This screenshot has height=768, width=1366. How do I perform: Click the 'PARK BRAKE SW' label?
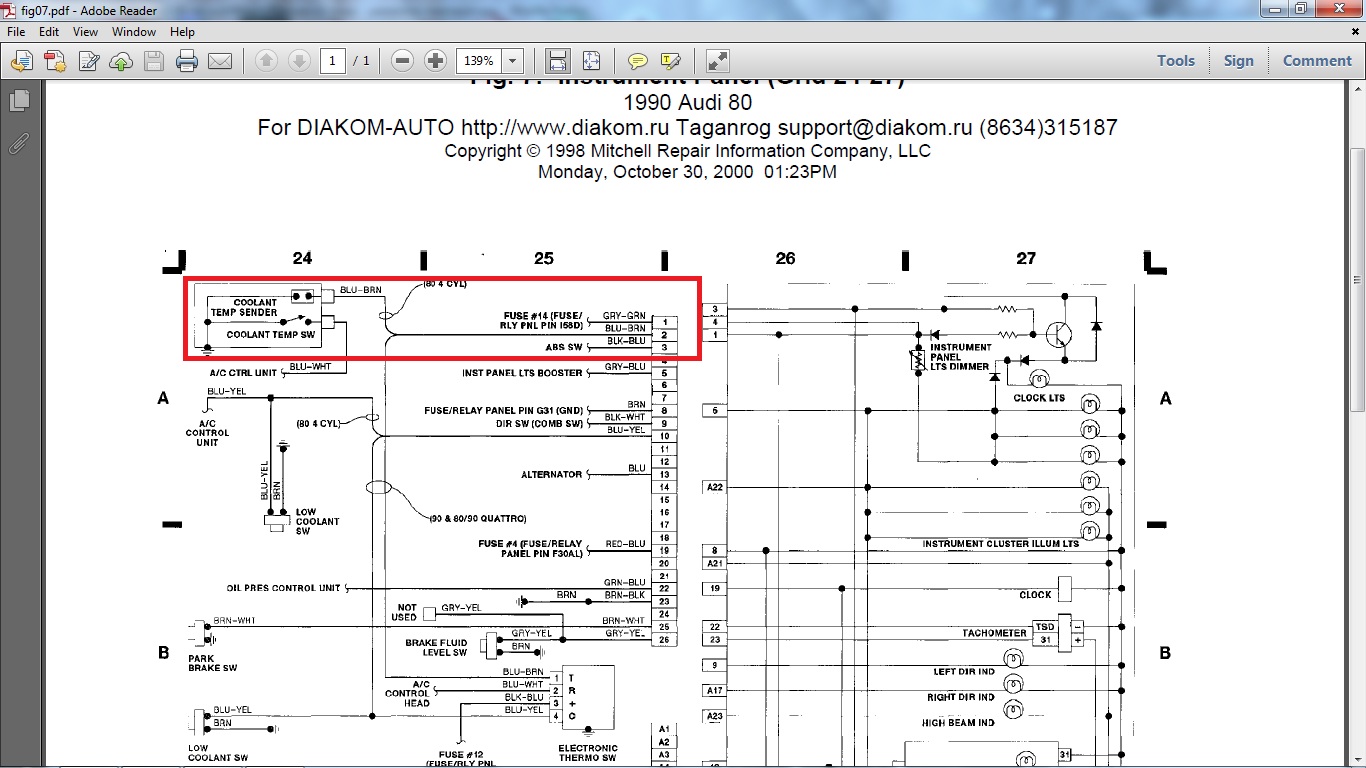(212, 664)
